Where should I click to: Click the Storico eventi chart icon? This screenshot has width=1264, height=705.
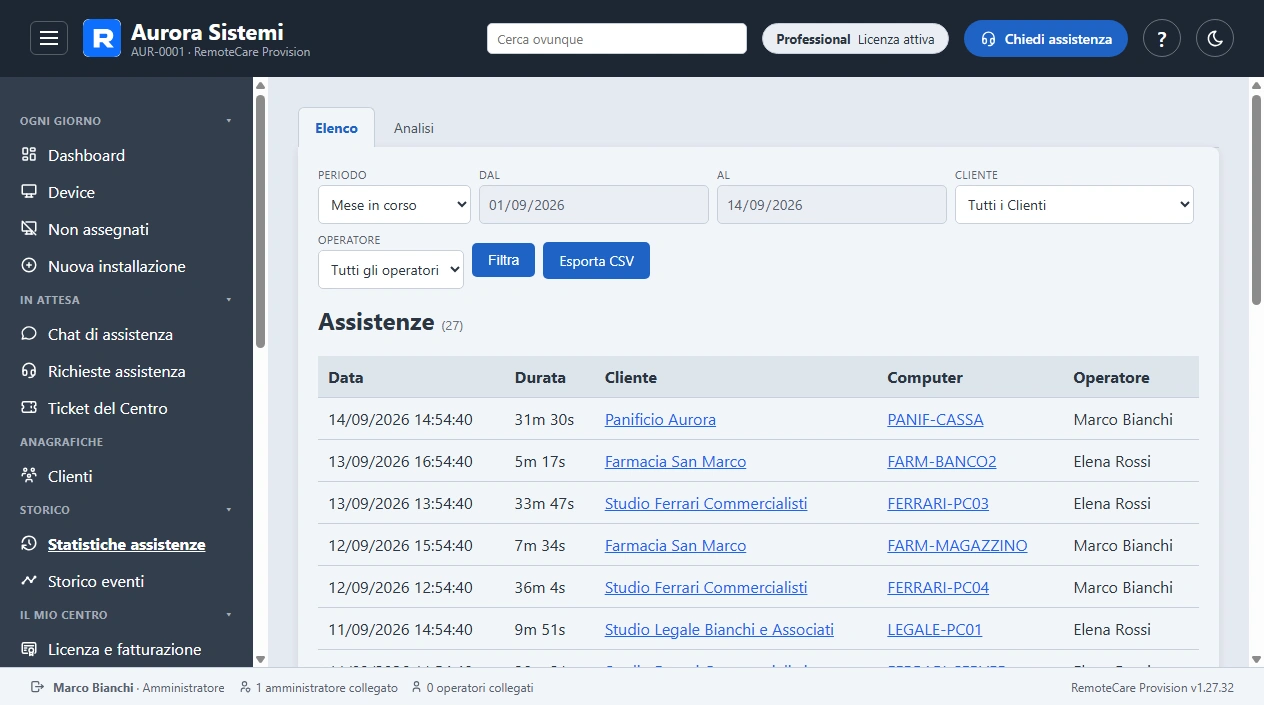click(x=29, y=581)
